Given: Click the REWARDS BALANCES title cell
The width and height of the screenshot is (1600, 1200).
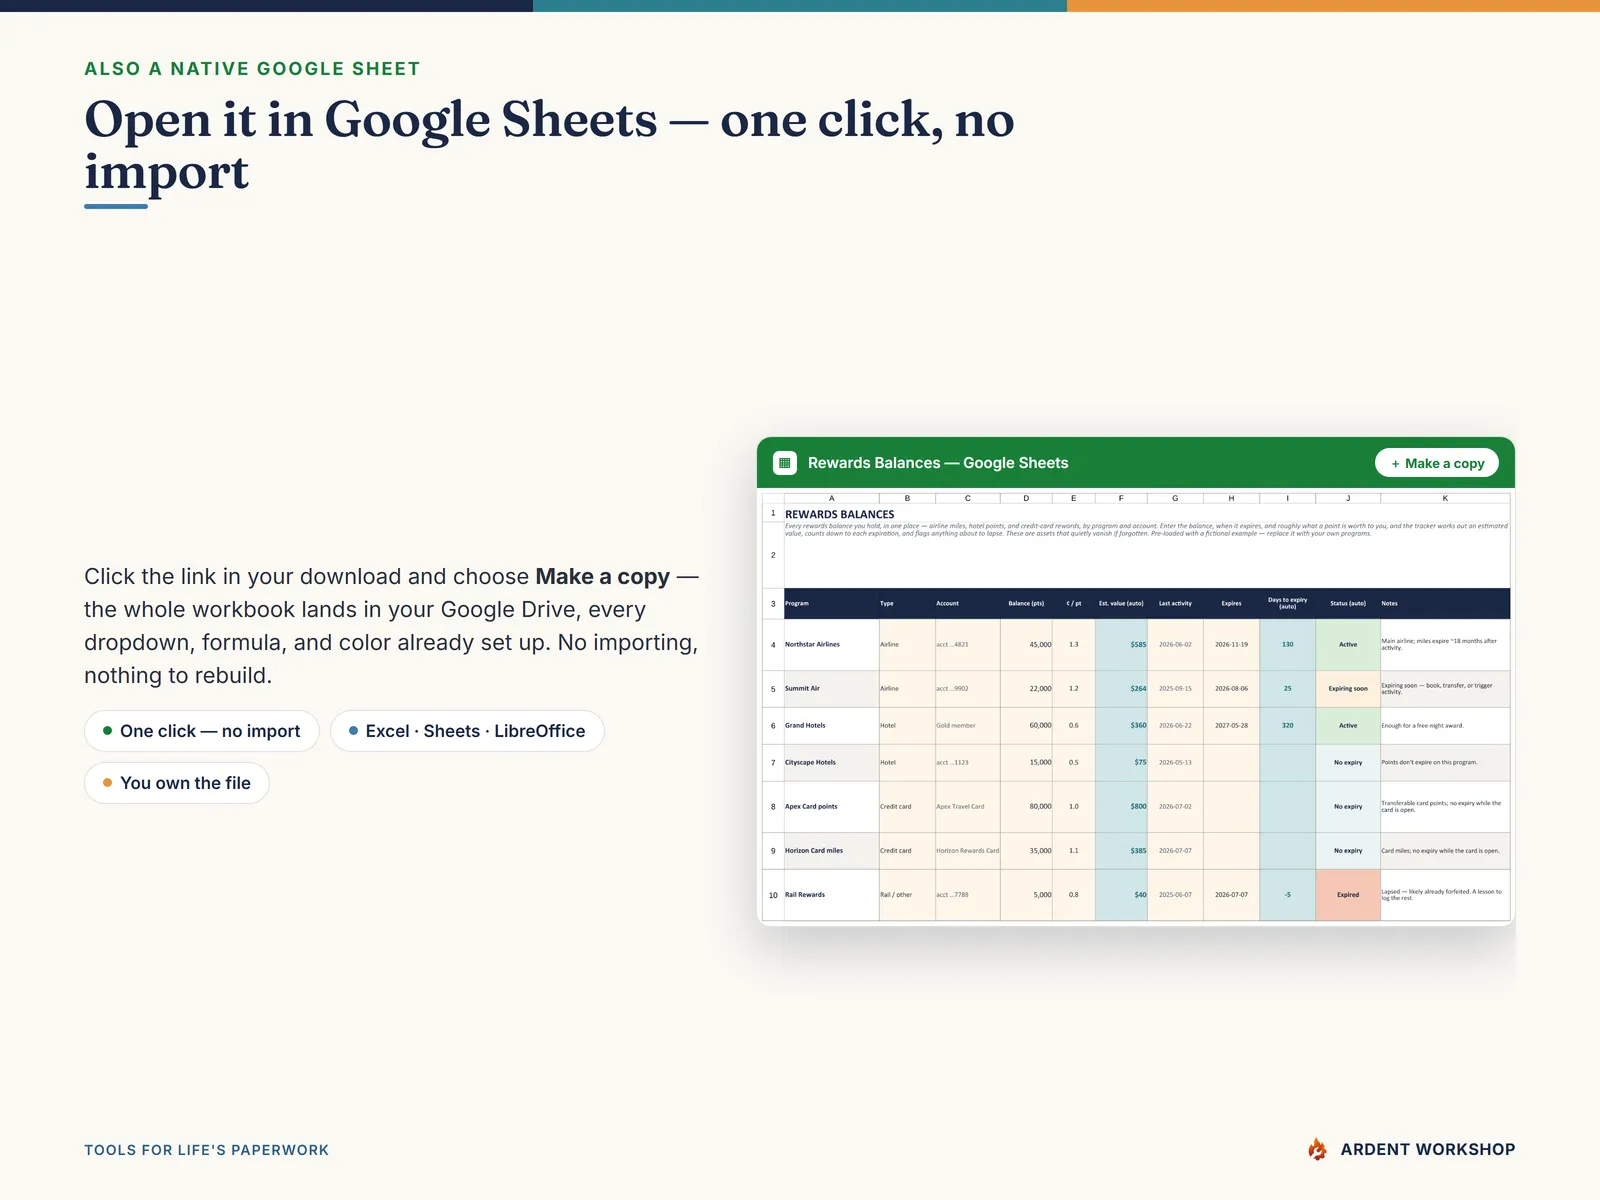Looking at the screenshot, I should (x=840, y=514).
